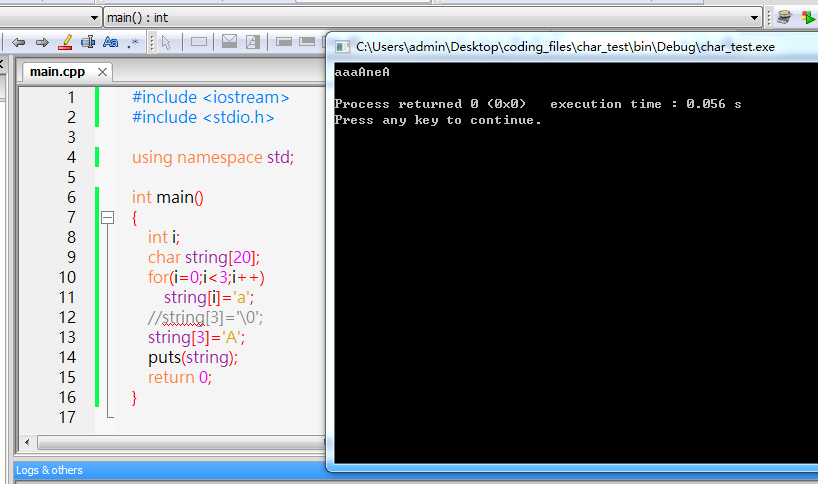Switch to the main.cpp editor tab
The width and height of the screenshot is (818, 484).
point(57,71)
